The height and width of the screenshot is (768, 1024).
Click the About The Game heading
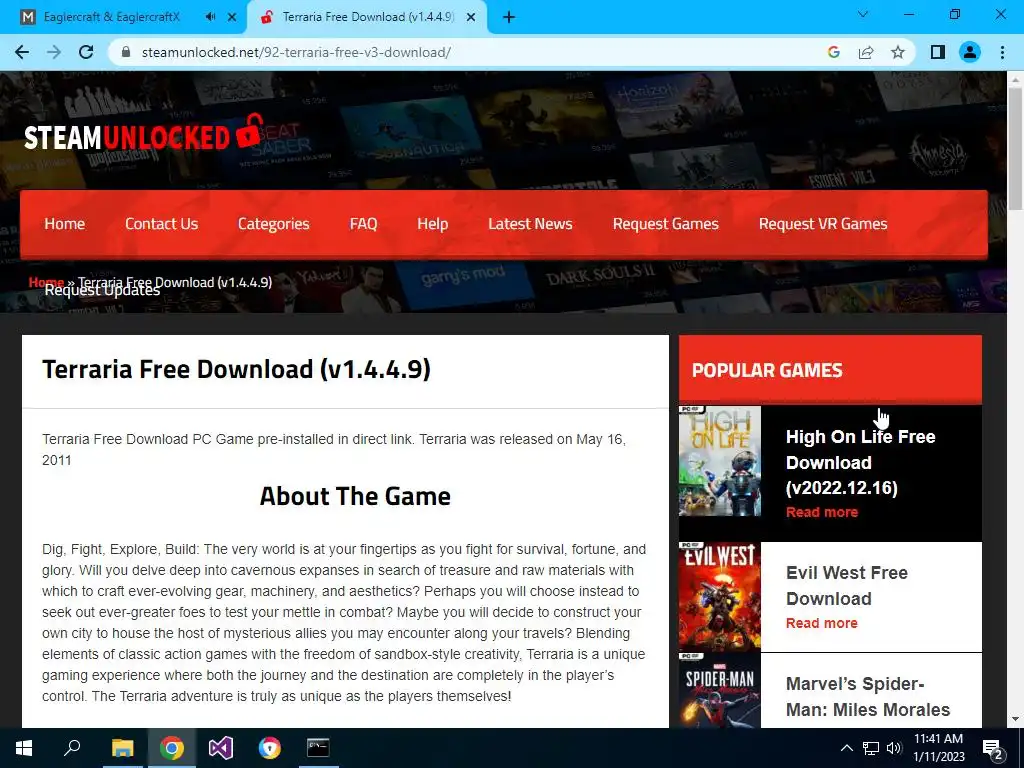pos(355,496)
